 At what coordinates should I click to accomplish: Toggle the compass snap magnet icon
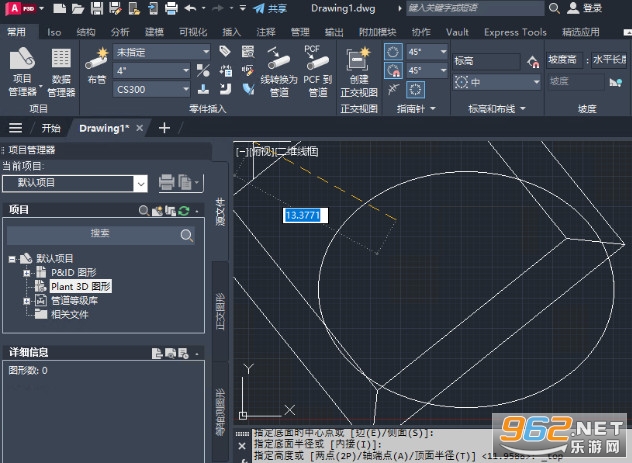pyautogui.click(x=393, y=71)
